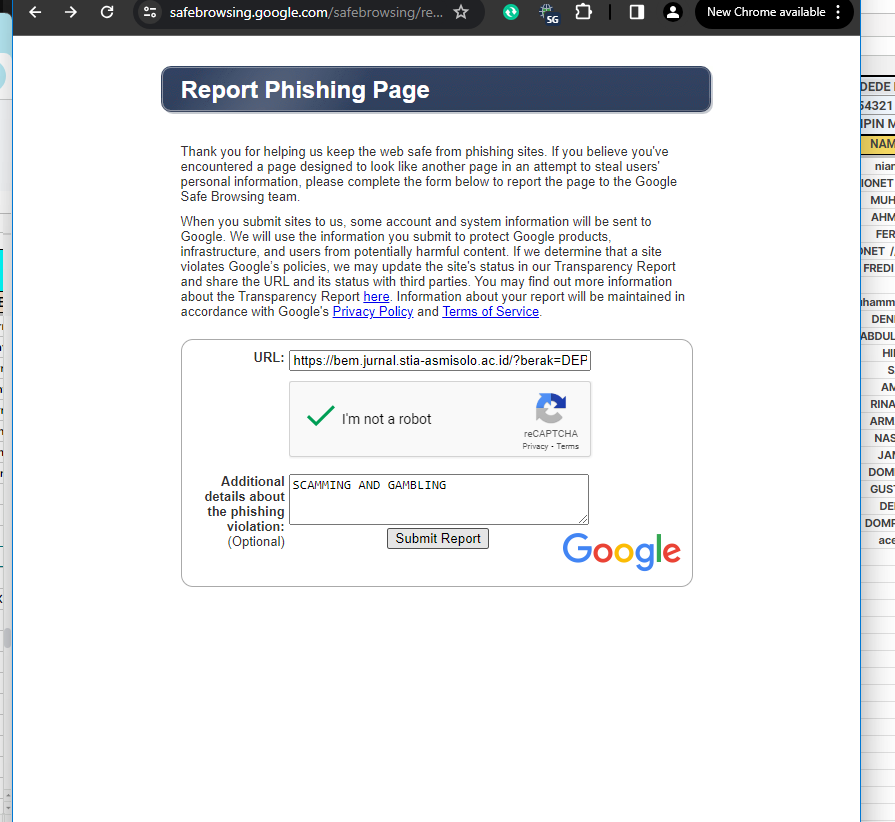Go forward in browser history
895x822 pixels.
71,12
